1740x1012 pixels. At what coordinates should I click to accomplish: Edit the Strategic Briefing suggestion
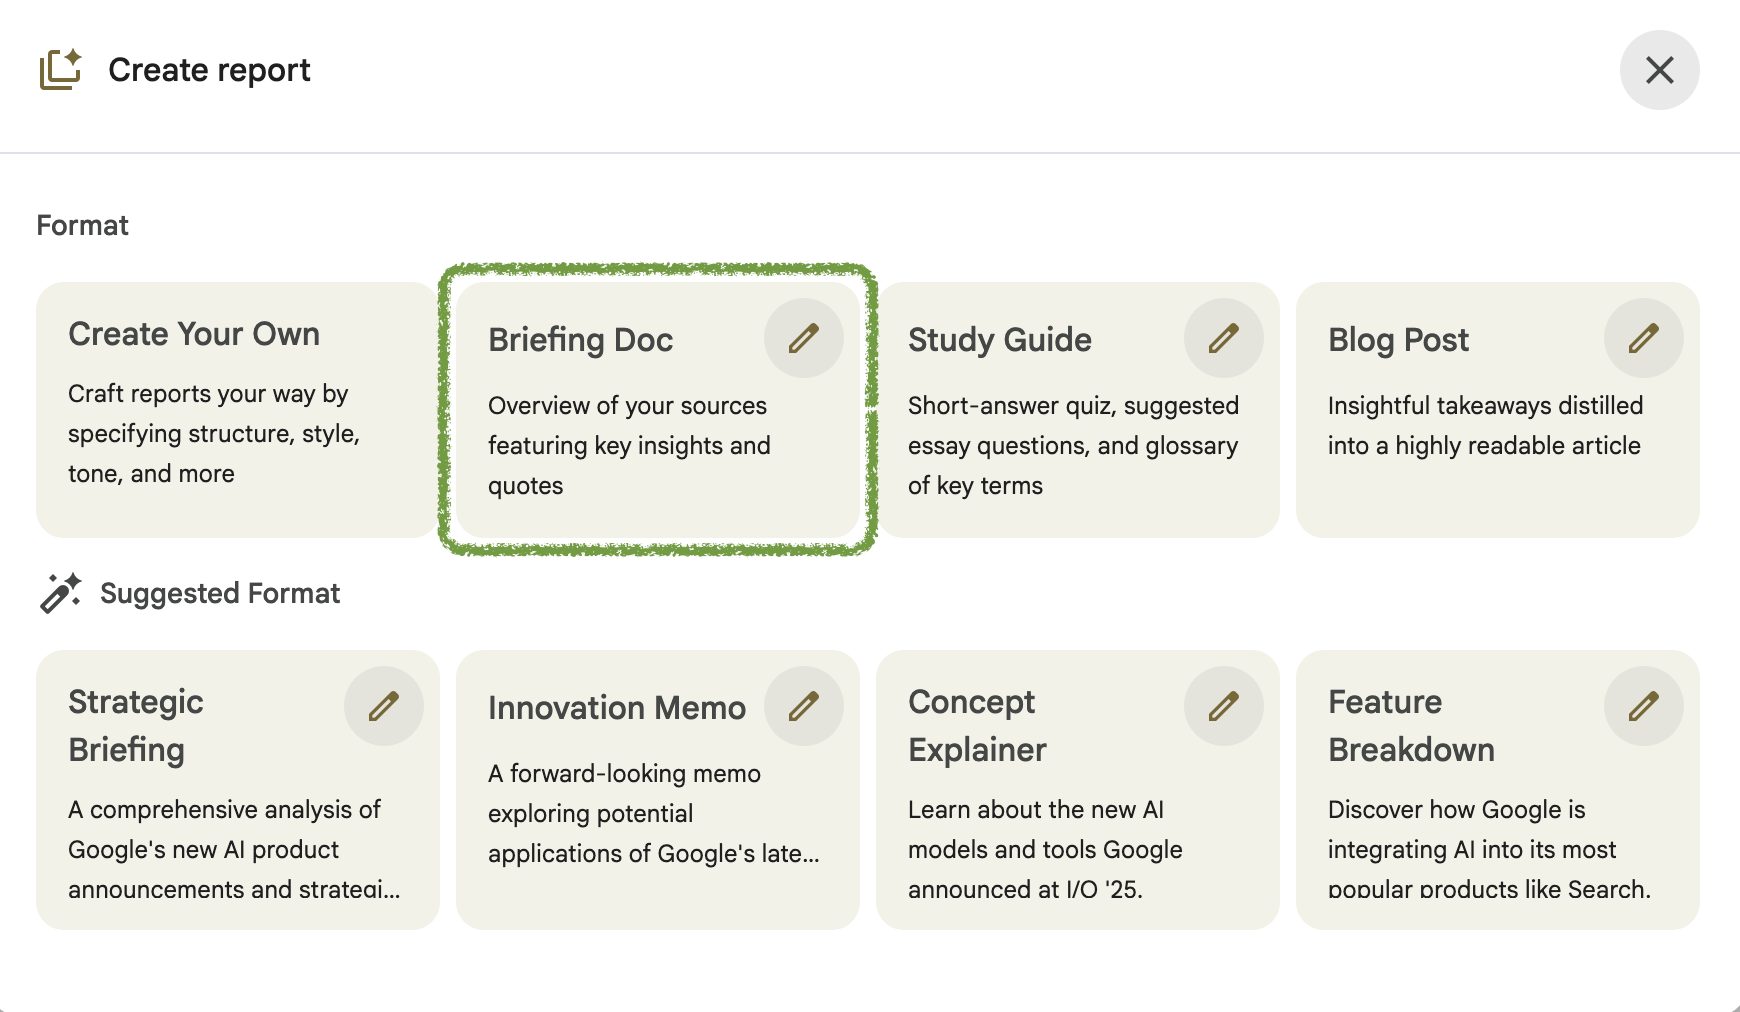[x=383, y=706]
